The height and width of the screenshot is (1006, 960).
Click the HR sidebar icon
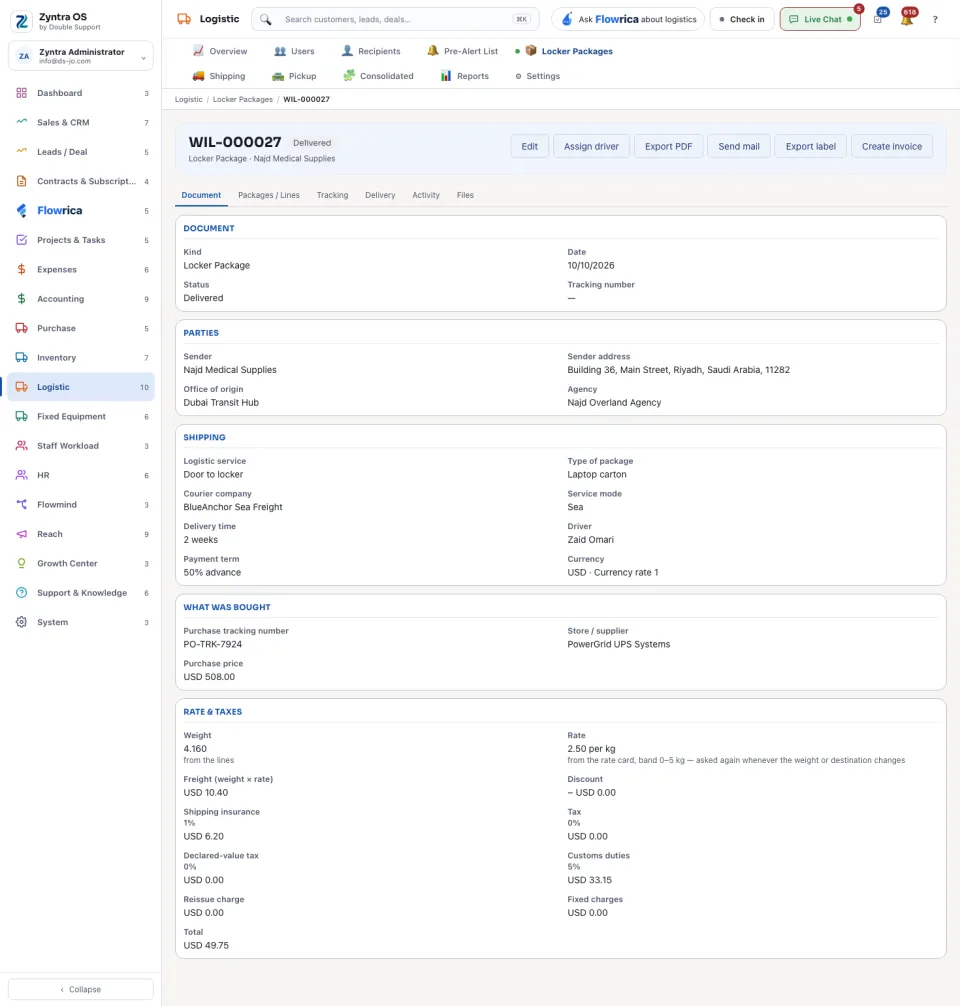(21, 475)
